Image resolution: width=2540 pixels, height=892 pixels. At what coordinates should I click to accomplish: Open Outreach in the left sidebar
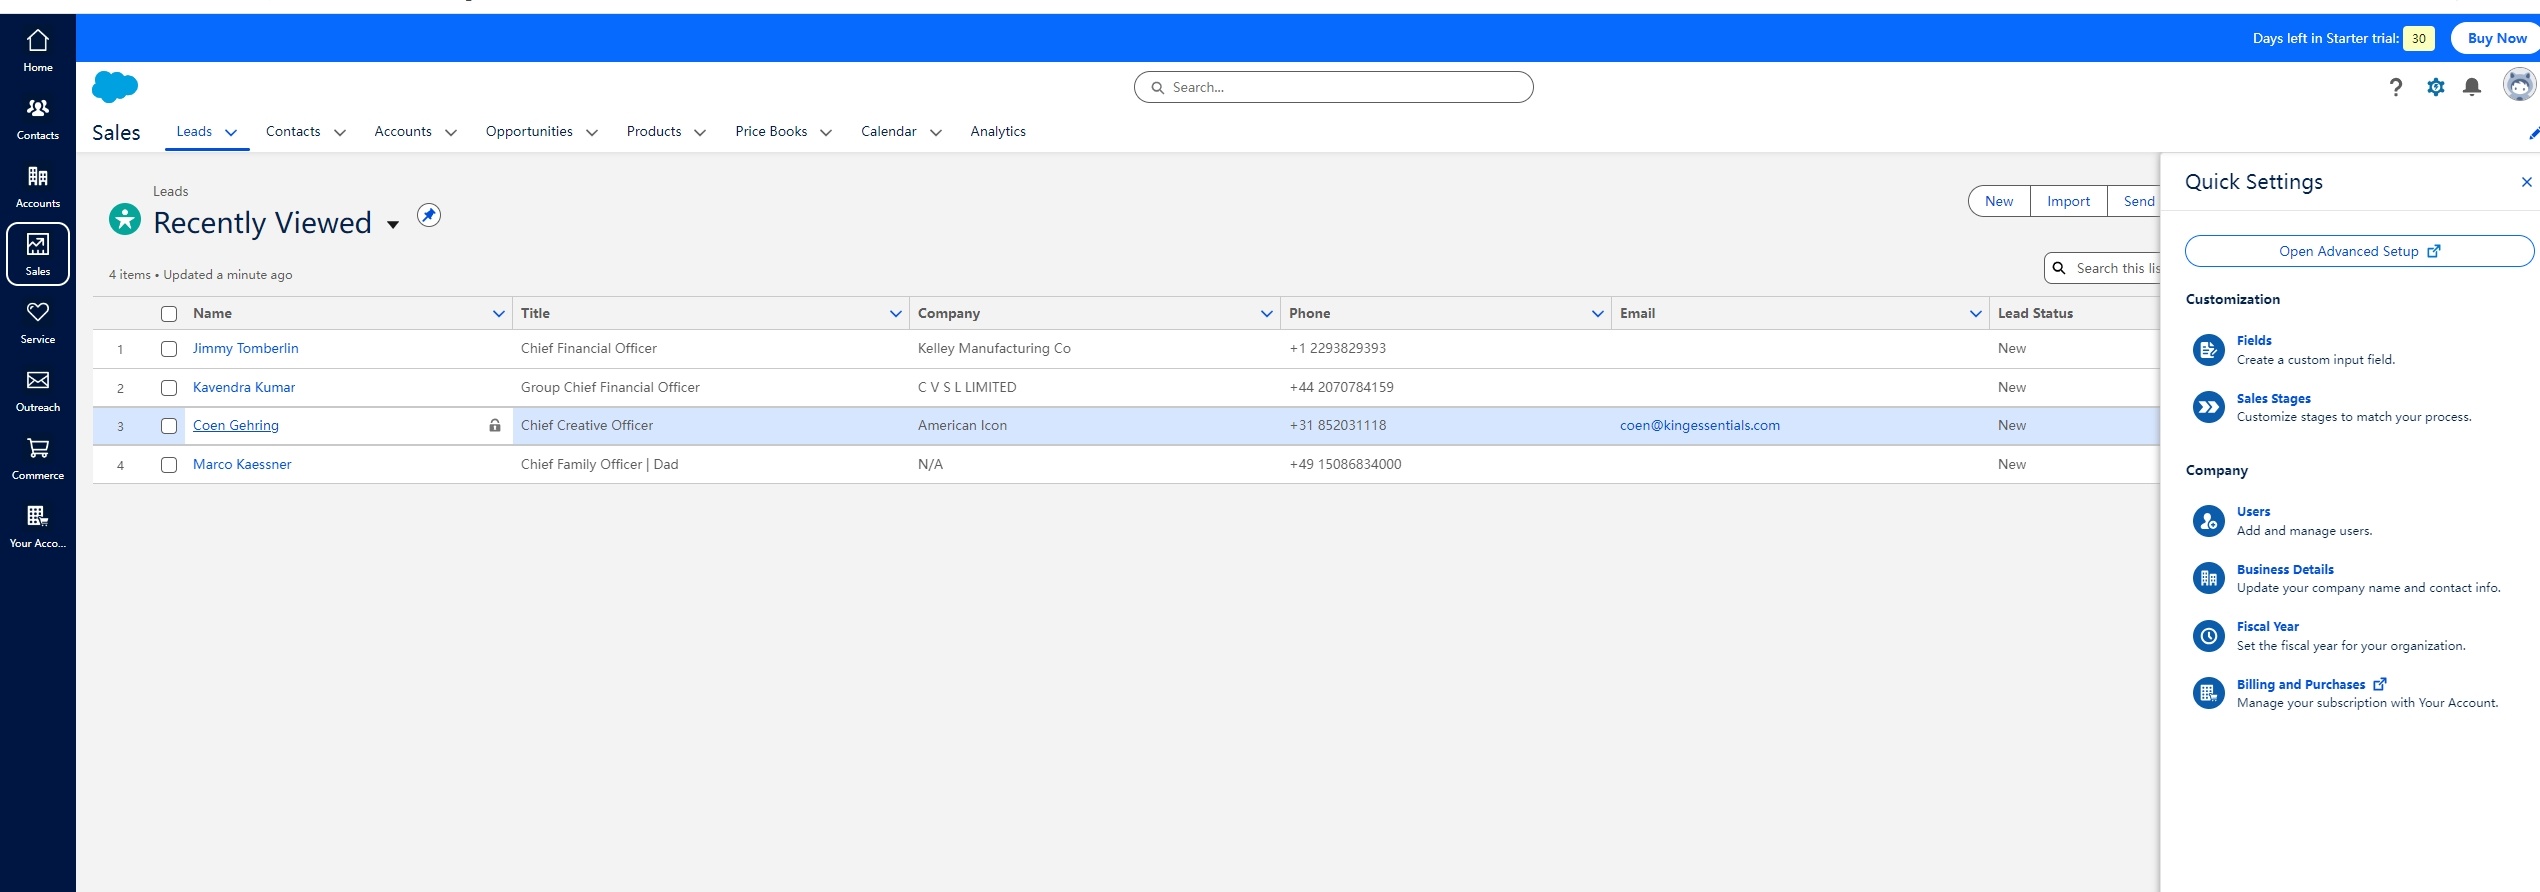(38, 390)
